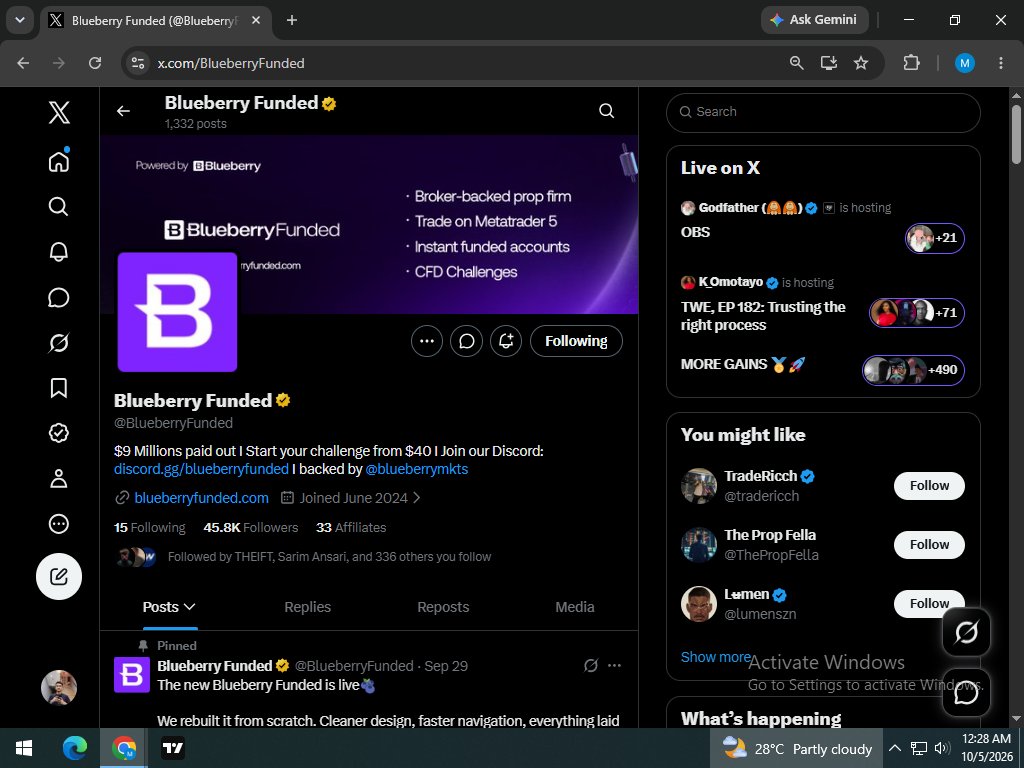This screenshot has width=1024, height=768.
Task: Open the verified badge sidebar icon
Action: 59,432
